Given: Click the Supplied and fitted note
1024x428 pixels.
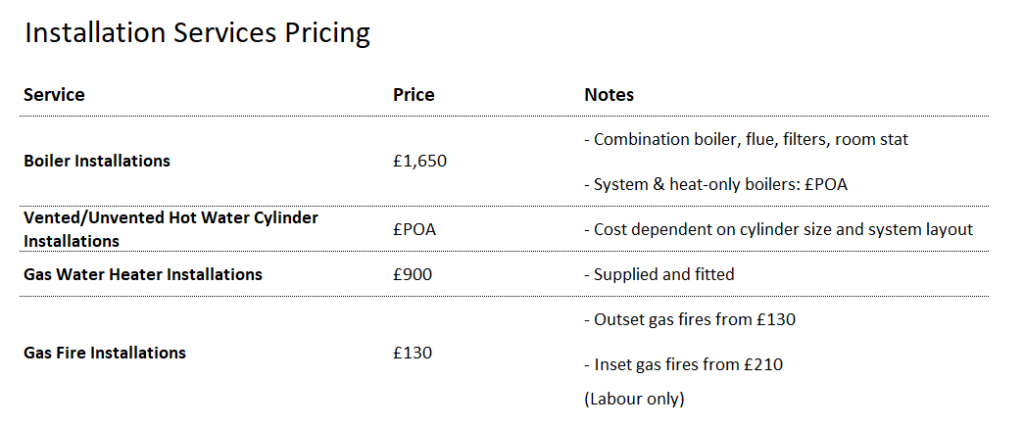Looking at the screenshot, I should click(x=659, y=274).
